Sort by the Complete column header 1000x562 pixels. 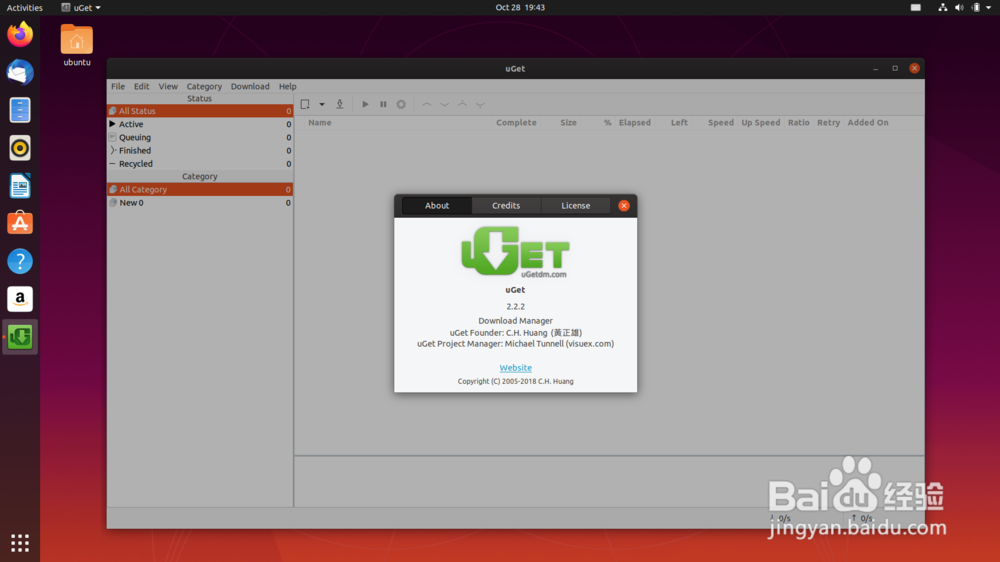tap(516, 122)
